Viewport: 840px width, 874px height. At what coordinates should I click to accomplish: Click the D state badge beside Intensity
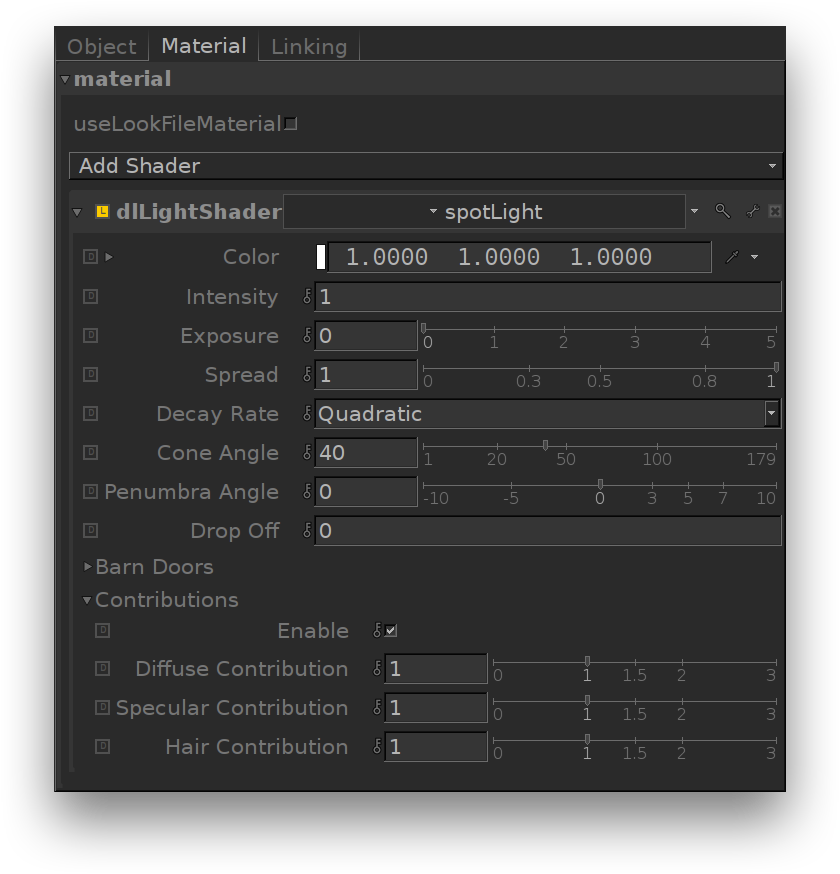point(91,297)
